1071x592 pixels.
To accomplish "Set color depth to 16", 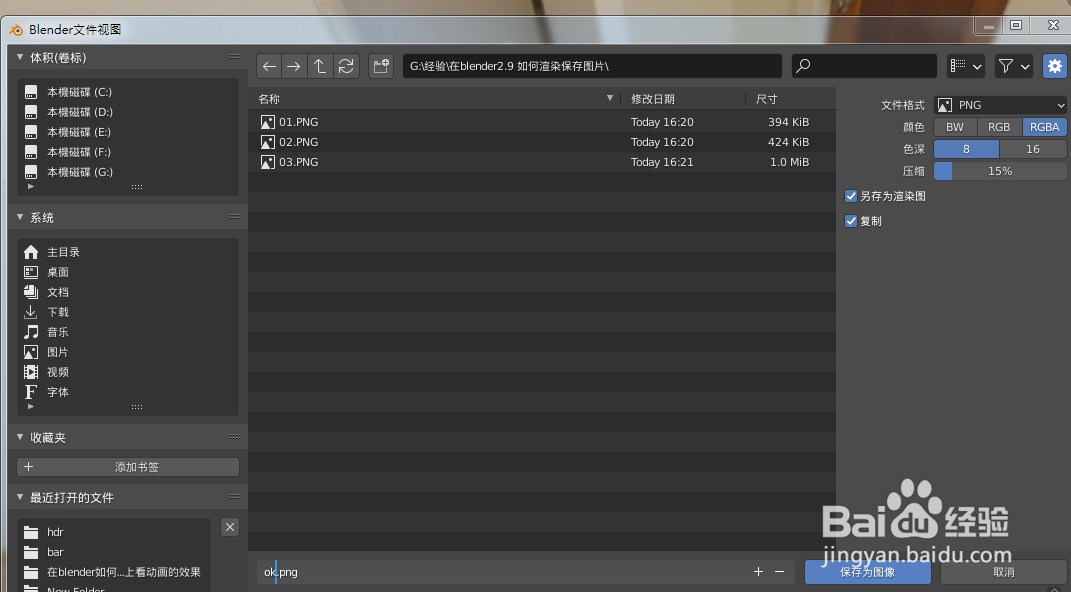I will [1033, 149].
